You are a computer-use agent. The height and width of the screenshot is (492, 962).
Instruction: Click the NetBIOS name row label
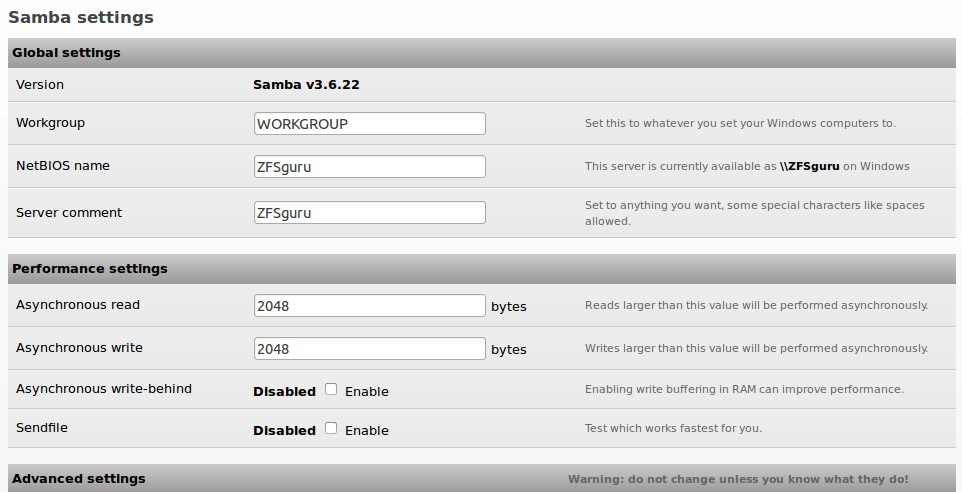[x=63, y=166]
